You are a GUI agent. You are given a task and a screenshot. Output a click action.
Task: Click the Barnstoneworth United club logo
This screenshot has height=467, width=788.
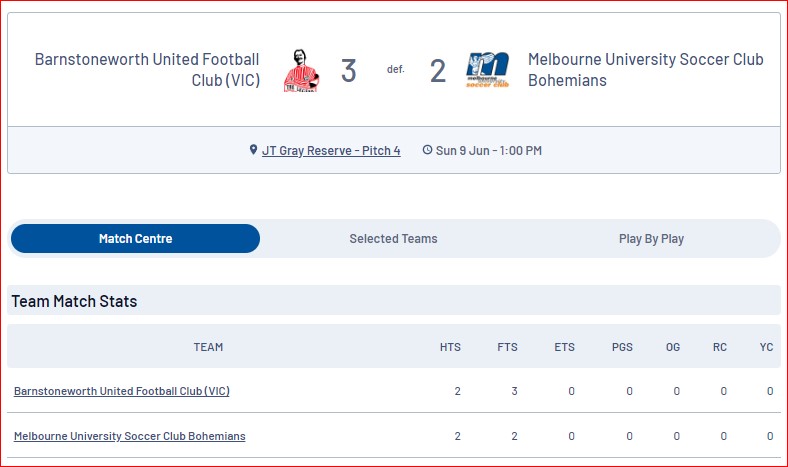pos(301,70)
